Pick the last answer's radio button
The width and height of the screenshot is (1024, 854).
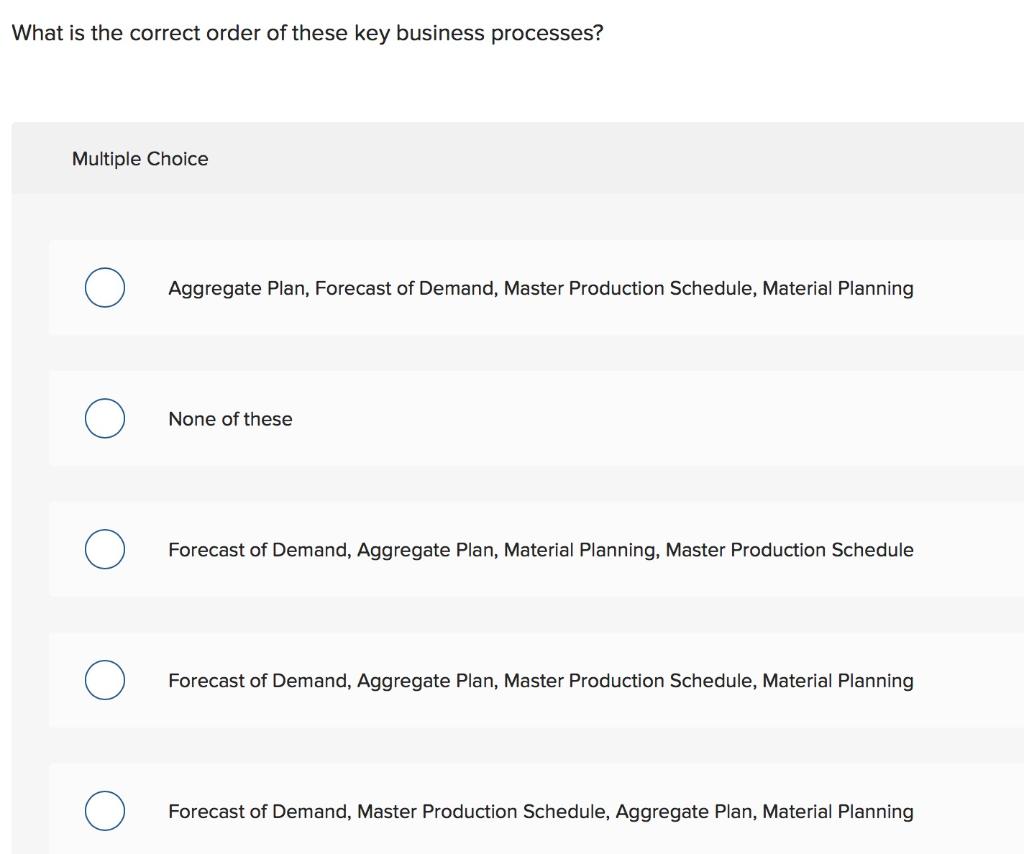pyautogui.click(x=104, y=811)
